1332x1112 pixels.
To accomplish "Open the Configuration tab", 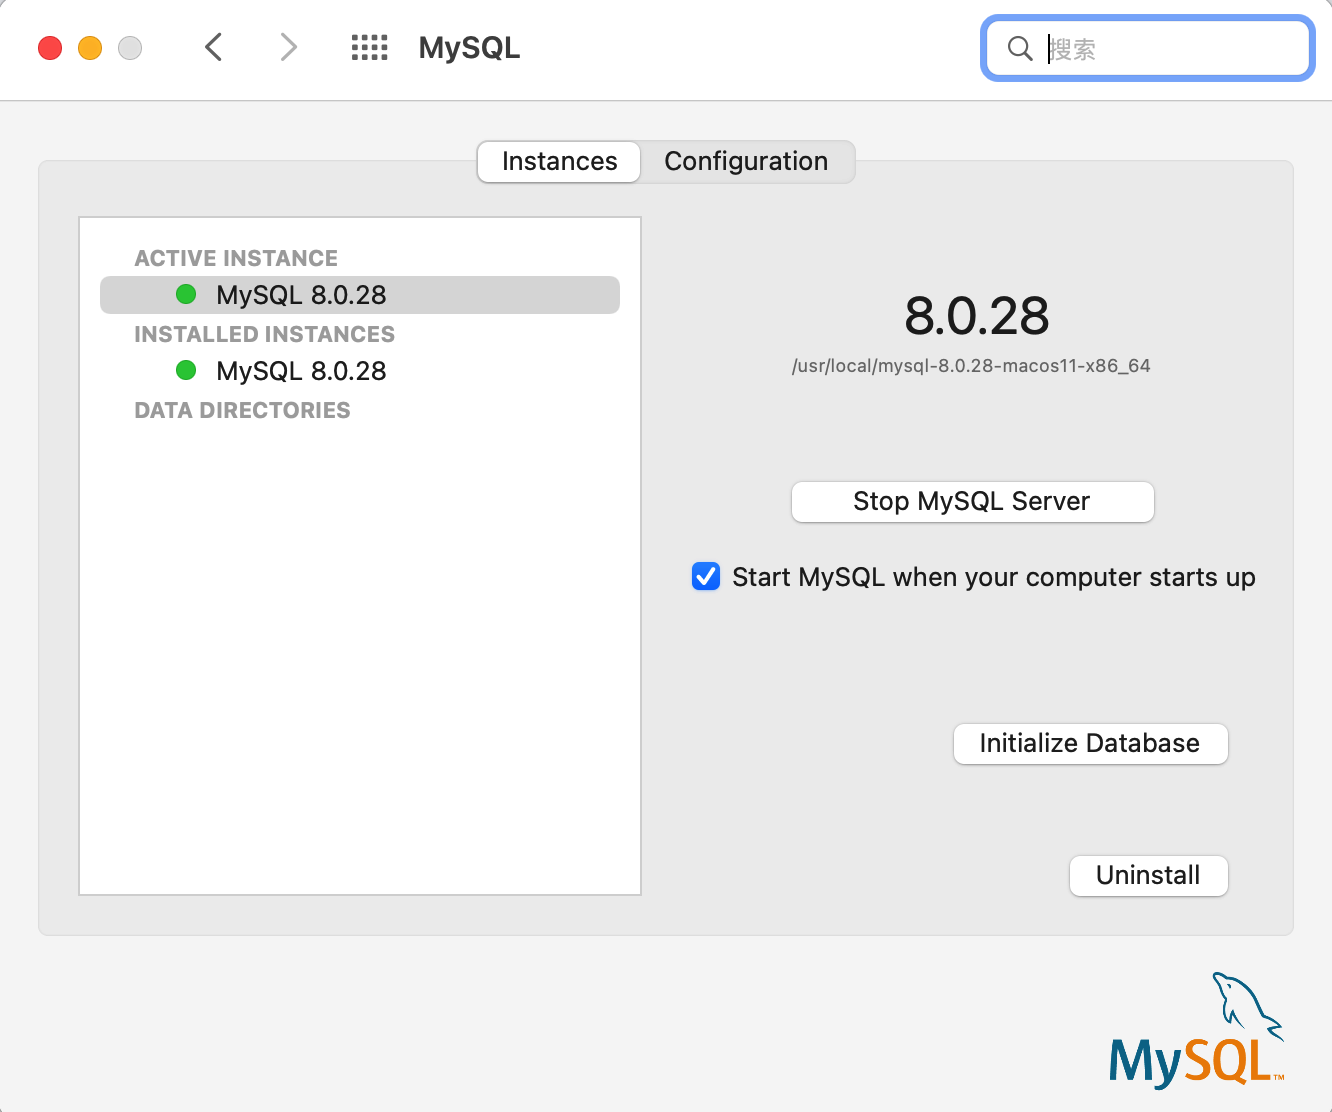I will [746, 161].
